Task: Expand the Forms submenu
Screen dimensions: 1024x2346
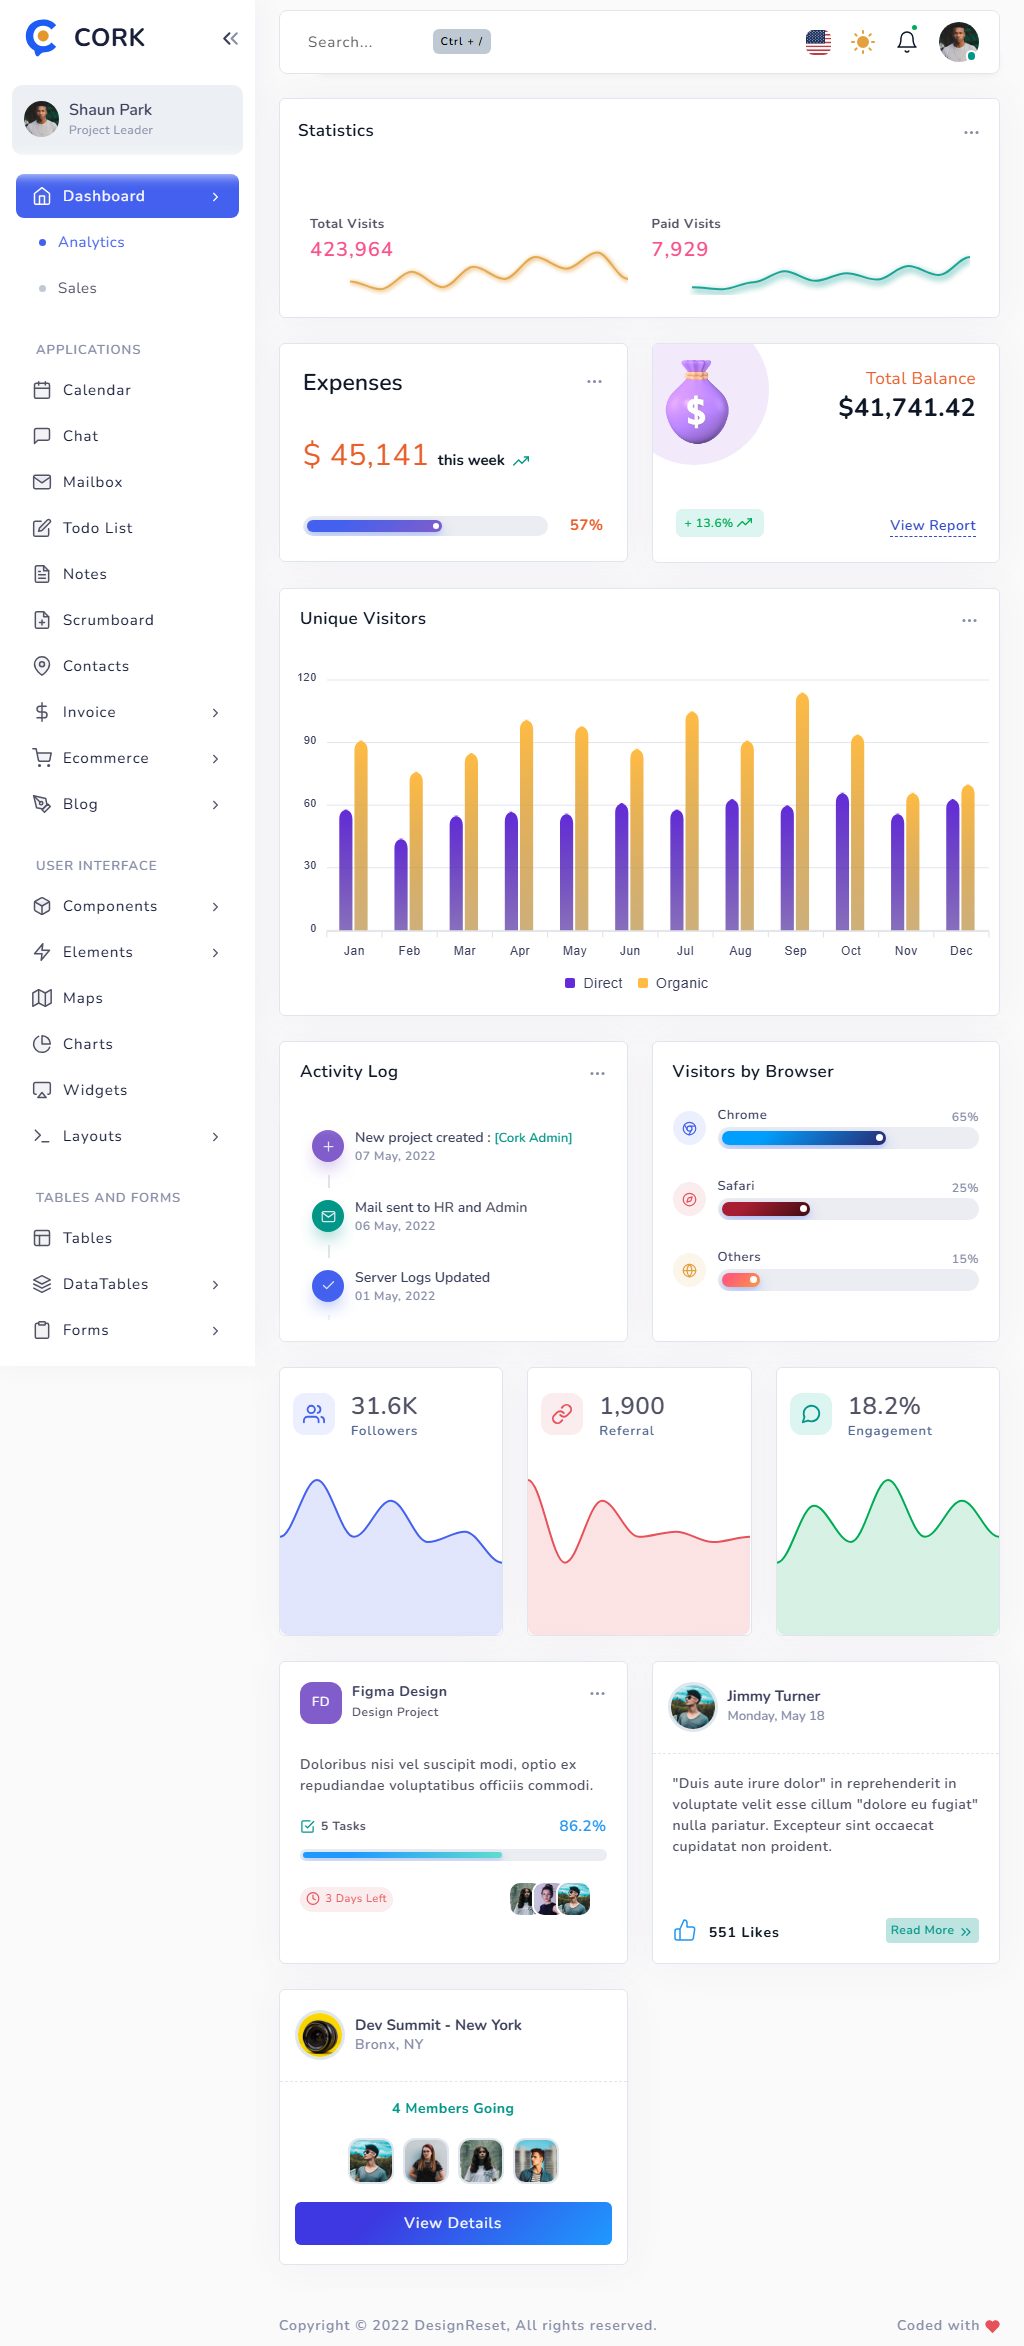Action: pos(215,1330)
